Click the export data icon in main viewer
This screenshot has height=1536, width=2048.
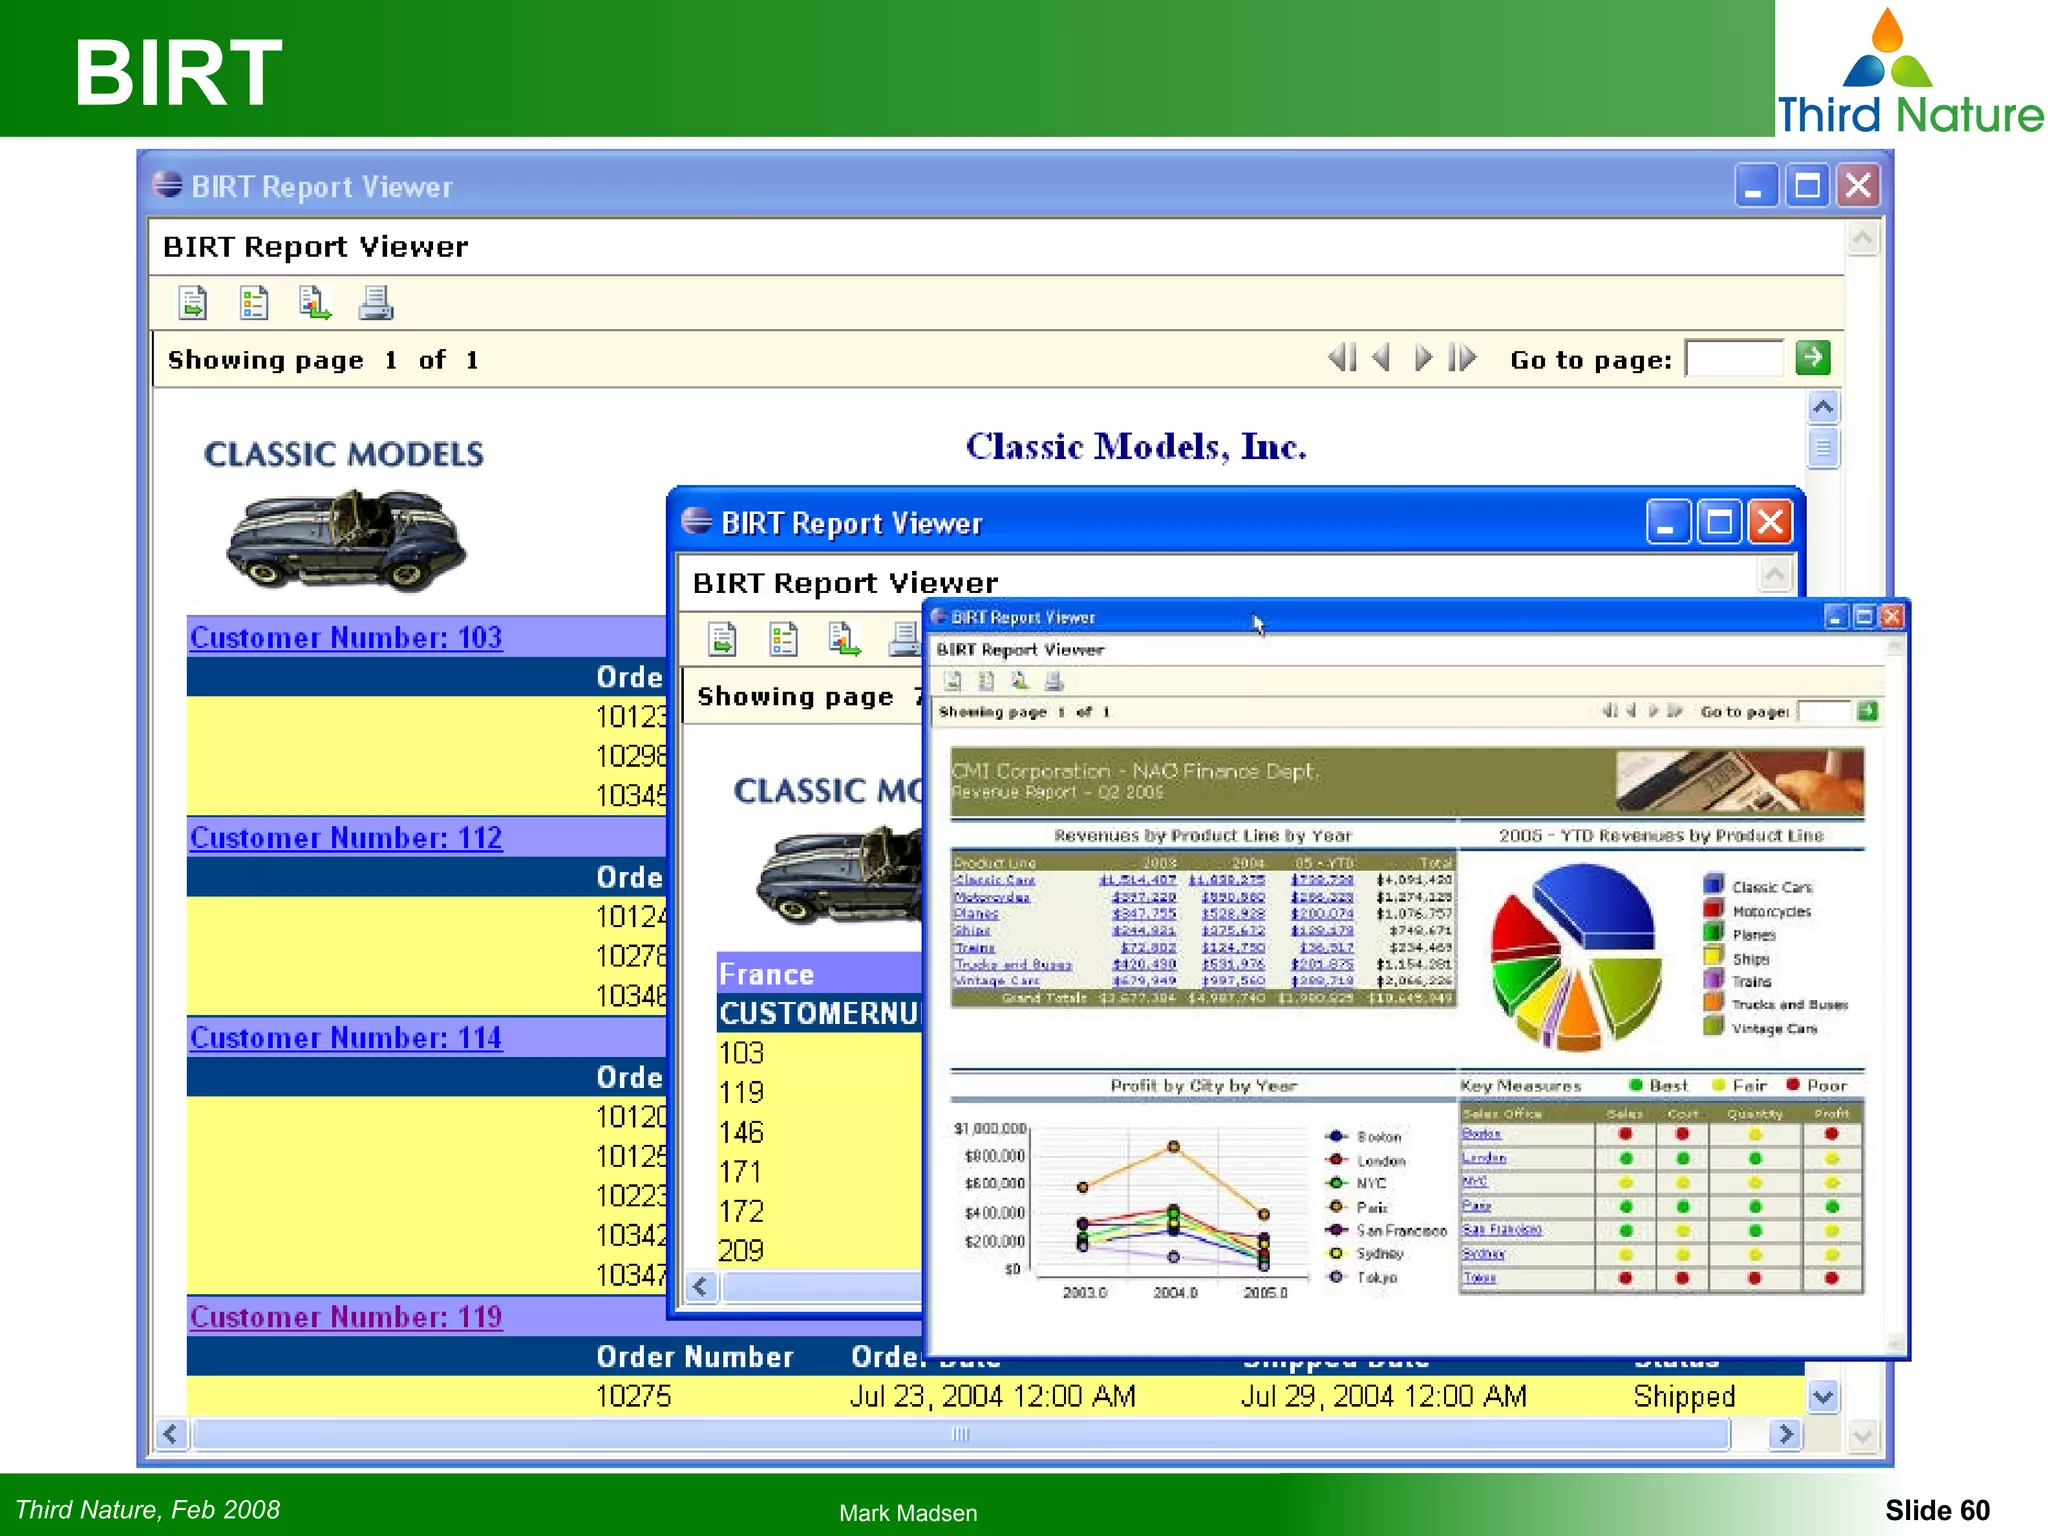[315, 302]
